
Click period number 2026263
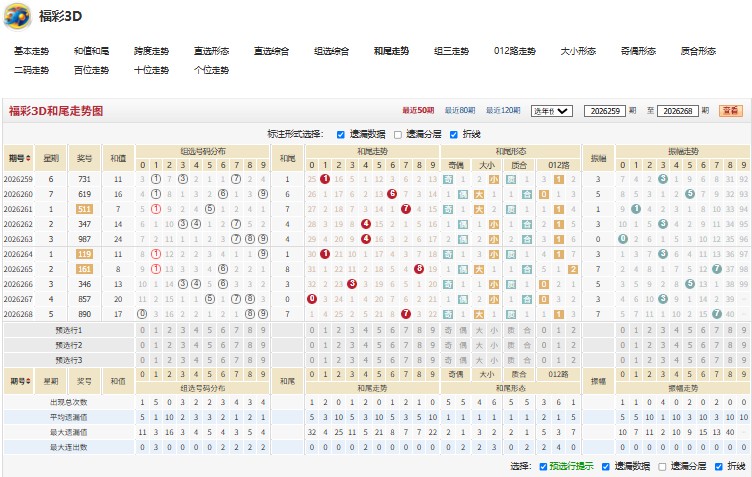click(x=18, y=239)
